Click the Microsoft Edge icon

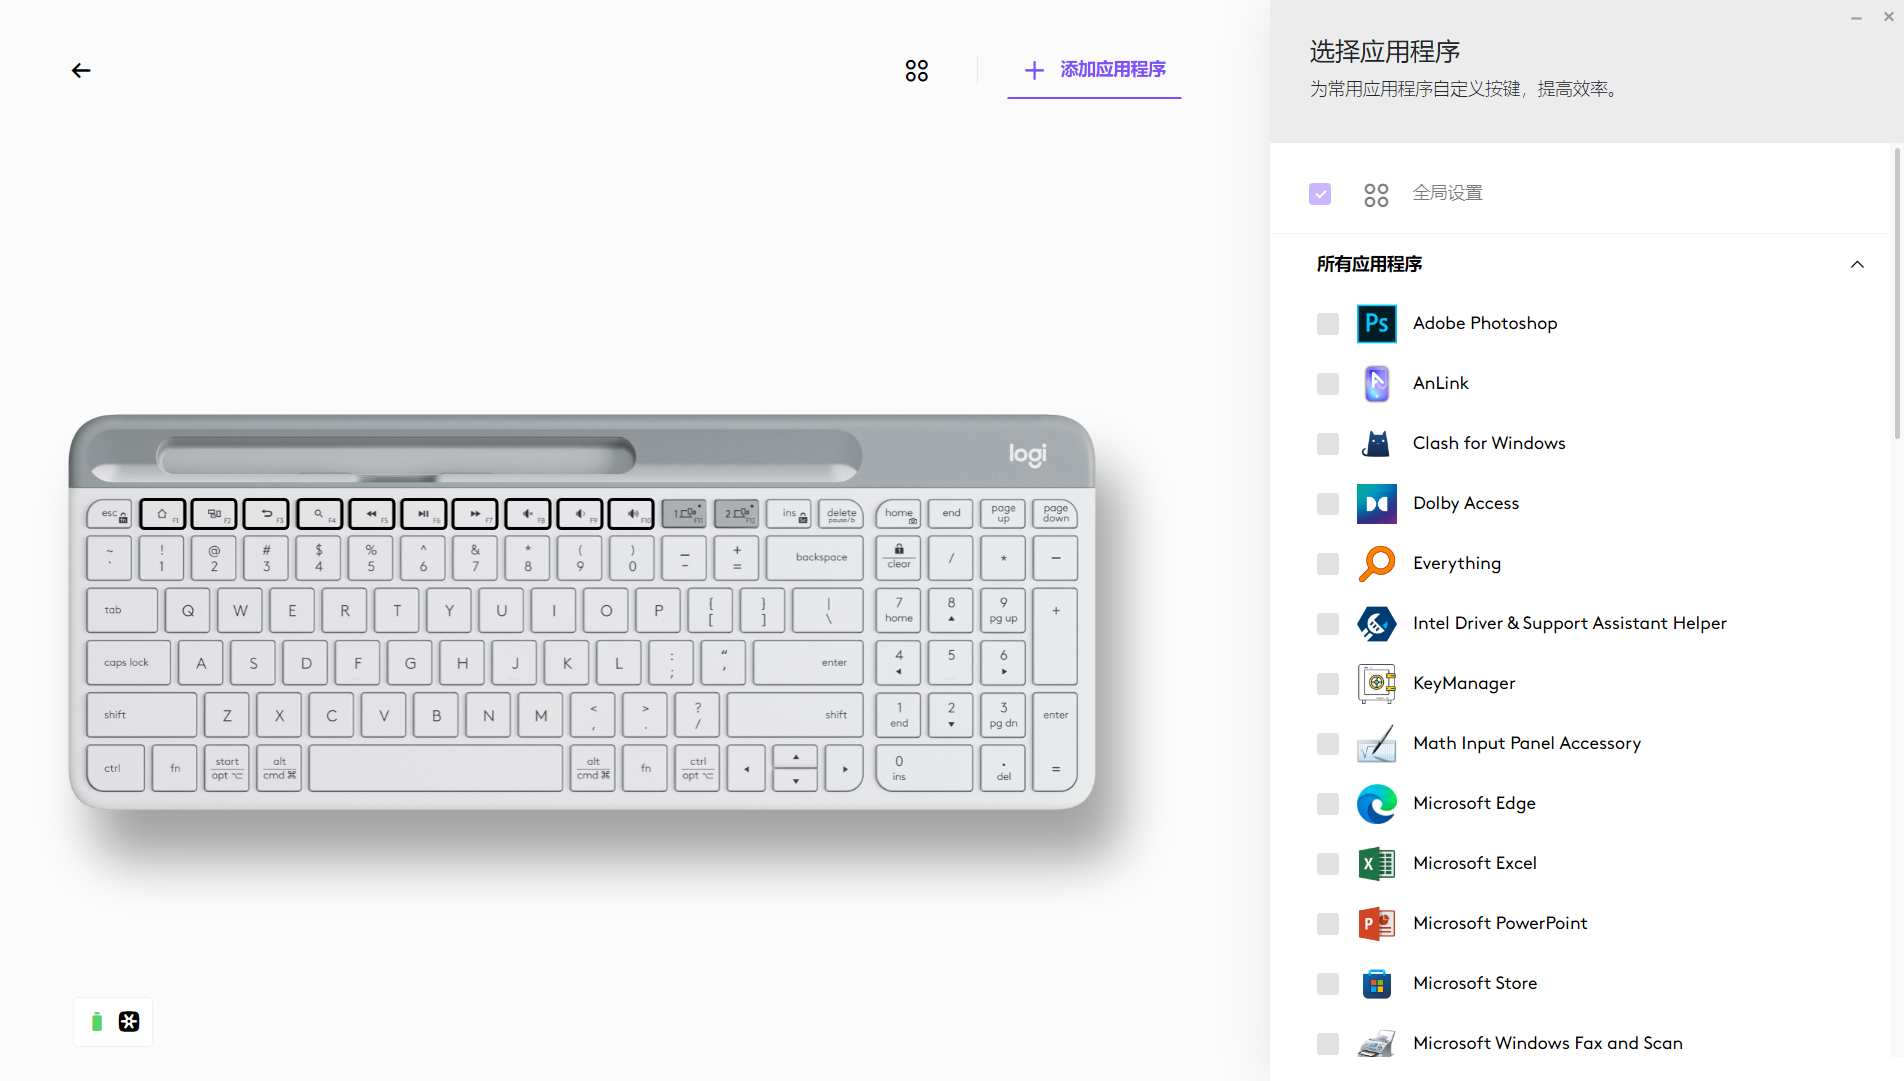coord(1377,803)
